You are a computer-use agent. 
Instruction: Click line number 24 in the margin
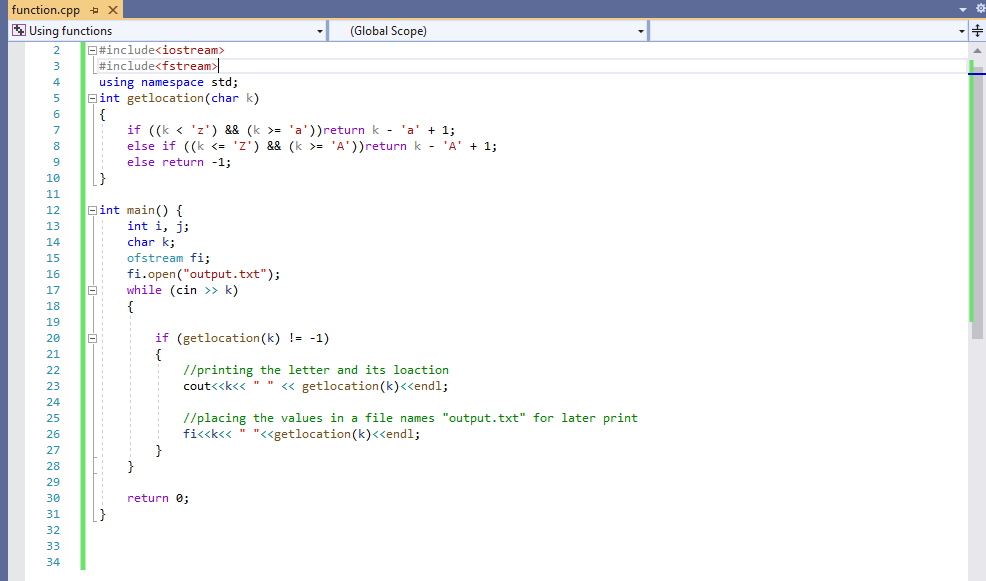[53, 402]
